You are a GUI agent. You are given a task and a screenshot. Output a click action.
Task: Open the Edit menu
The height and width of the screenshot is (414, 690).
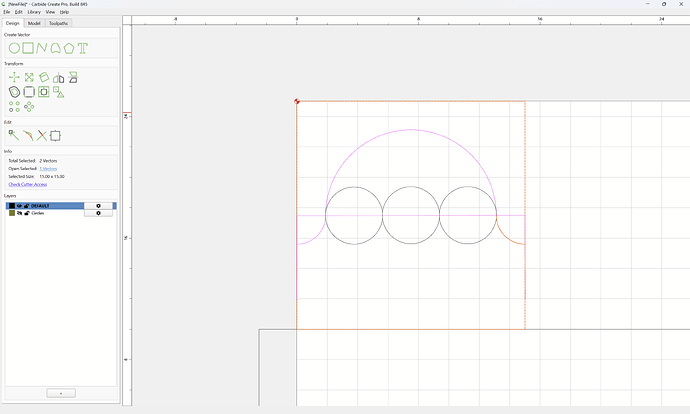pos(18,12)
